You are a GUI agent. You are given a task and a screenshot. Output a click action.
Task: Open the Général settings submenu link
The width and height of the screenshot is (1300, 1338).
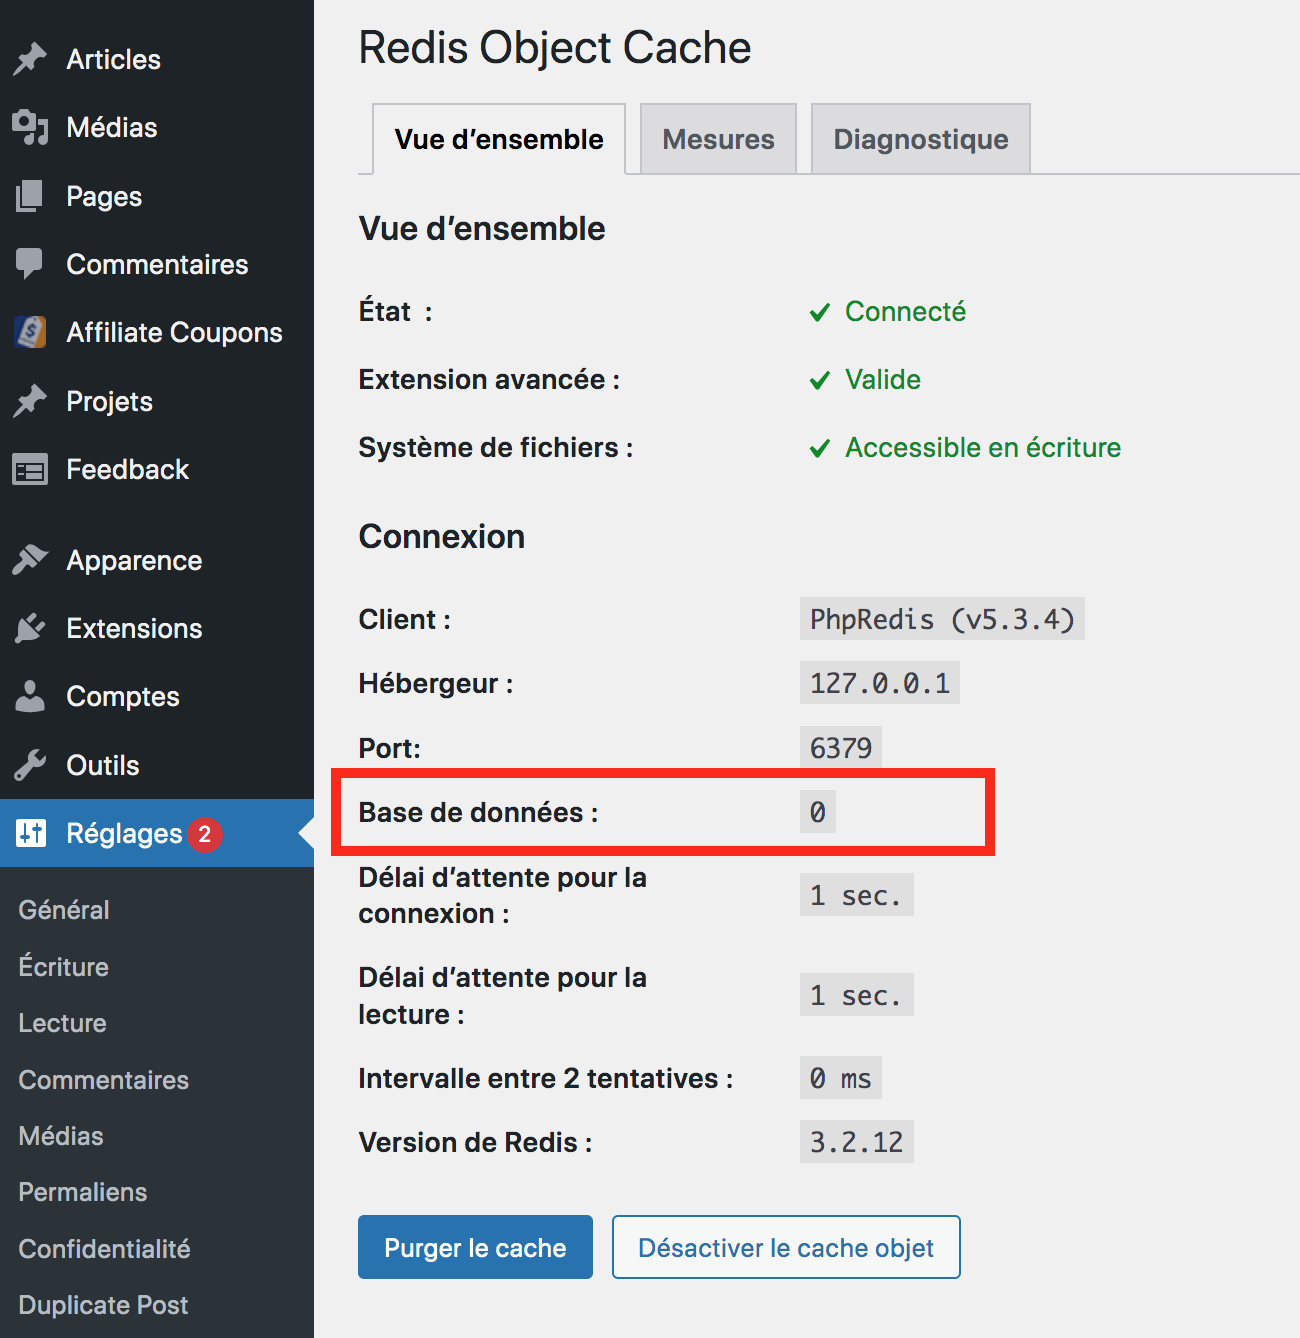64,910
